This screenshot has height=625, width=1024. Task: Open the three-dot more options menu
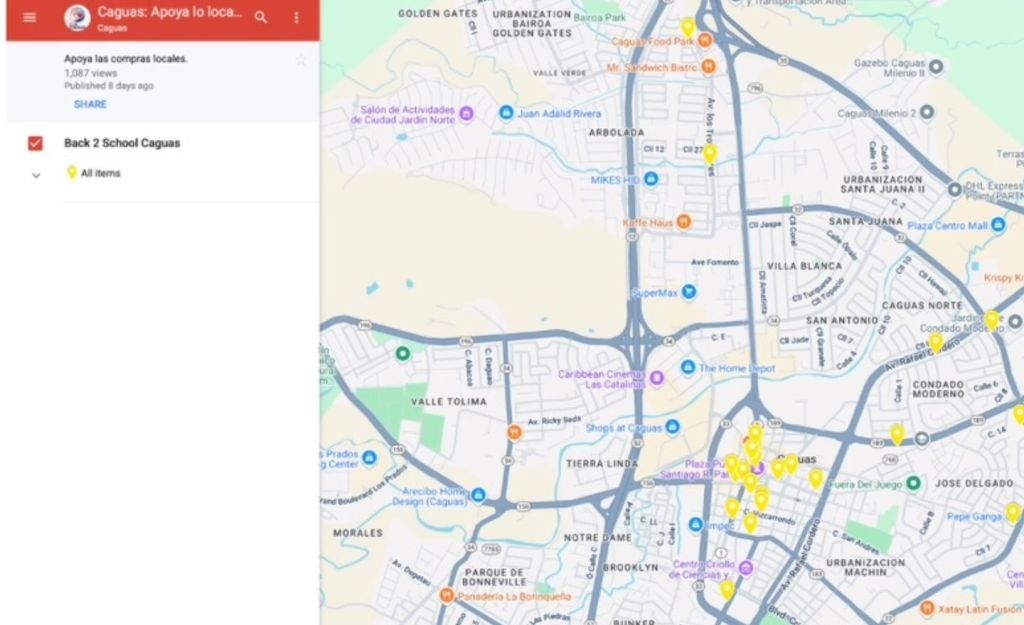[296, 18]
